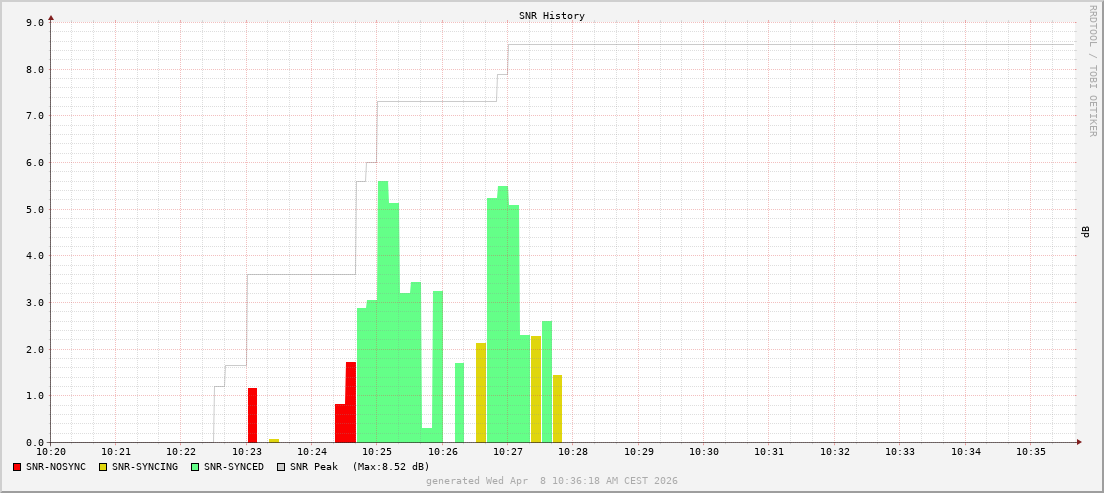Click the green SNR-SYNCED legend swatch
The height and width of the screenshot is (493, 1104).
pyautogui.click(x=195, y=467)
